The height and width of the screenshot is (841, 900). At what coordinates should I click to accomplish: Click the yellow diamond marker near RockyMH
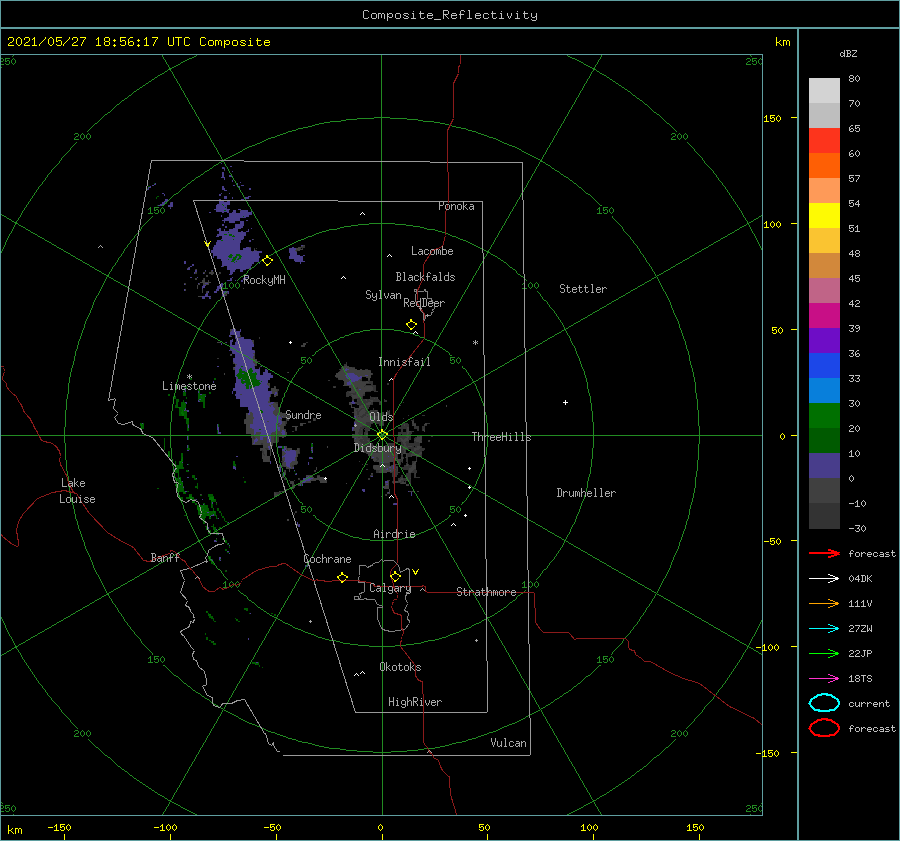(267, 261)
